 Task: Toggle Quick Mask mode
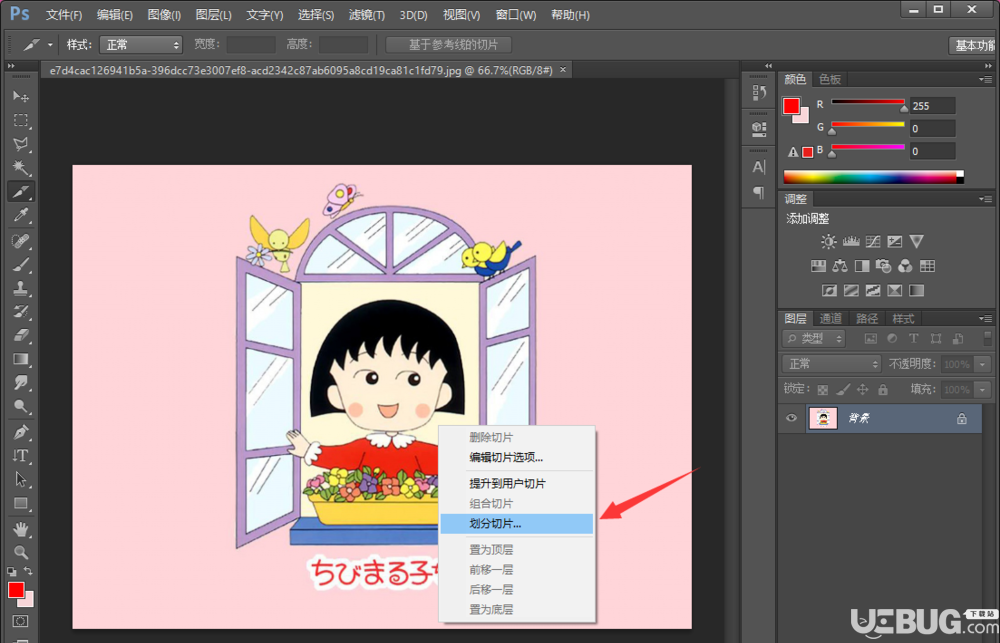coord(20,621)
